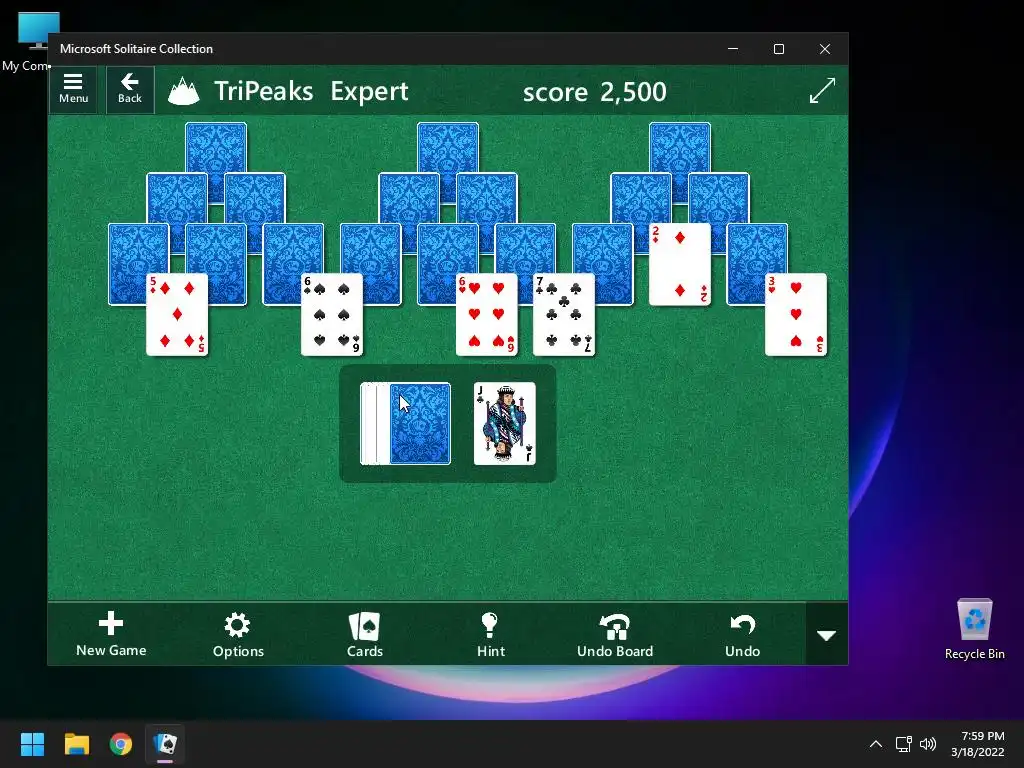This screenshot has width=1024, height=768.
Task: Expand toolbar with the down arrow
Action: (827, 634)
